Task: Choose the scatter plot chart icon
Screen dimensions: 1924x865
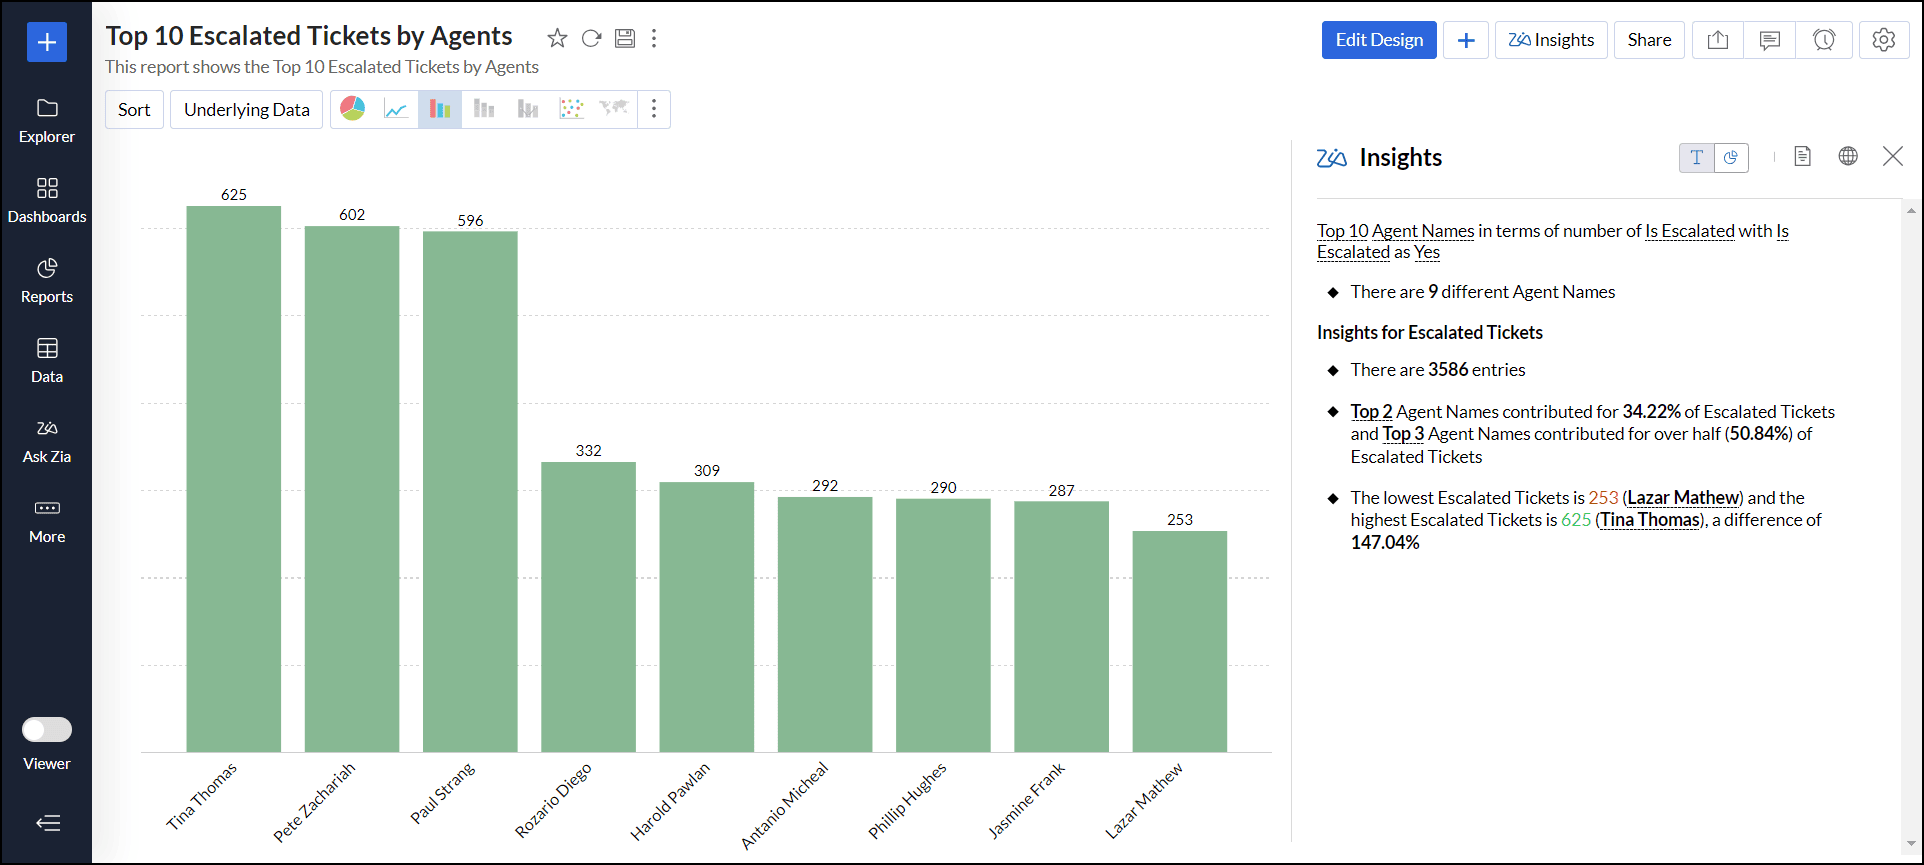Action: [x=571, y=109]
